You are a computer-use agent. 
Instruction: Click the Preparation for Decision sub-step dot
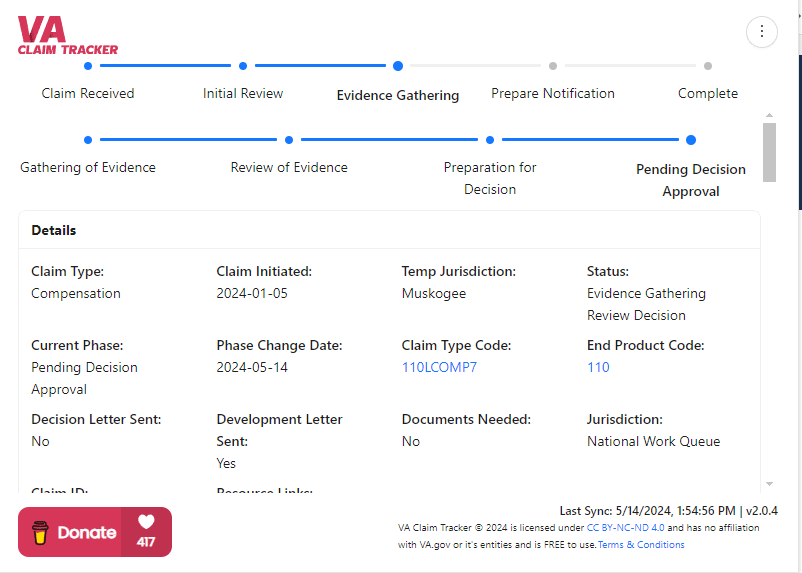[x=490, y=140]
